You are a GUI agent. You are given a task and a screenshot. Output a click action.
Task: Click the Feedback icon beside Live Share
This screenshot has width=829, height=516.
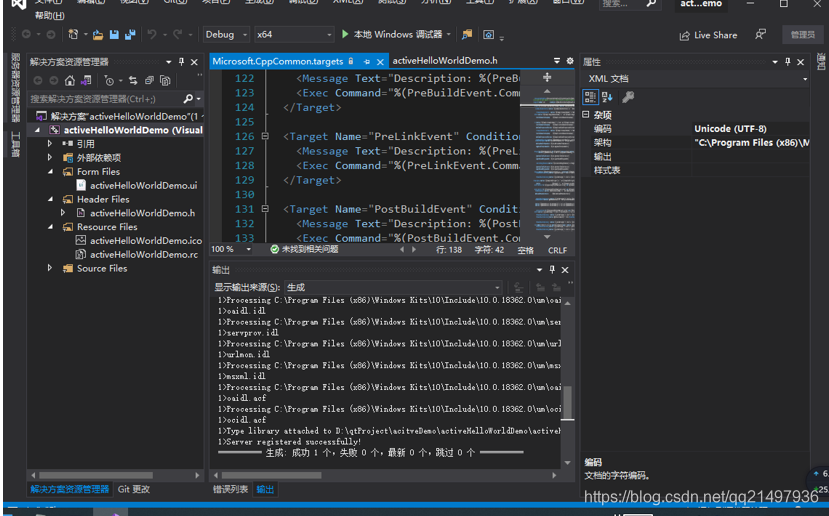coord(761,35)
